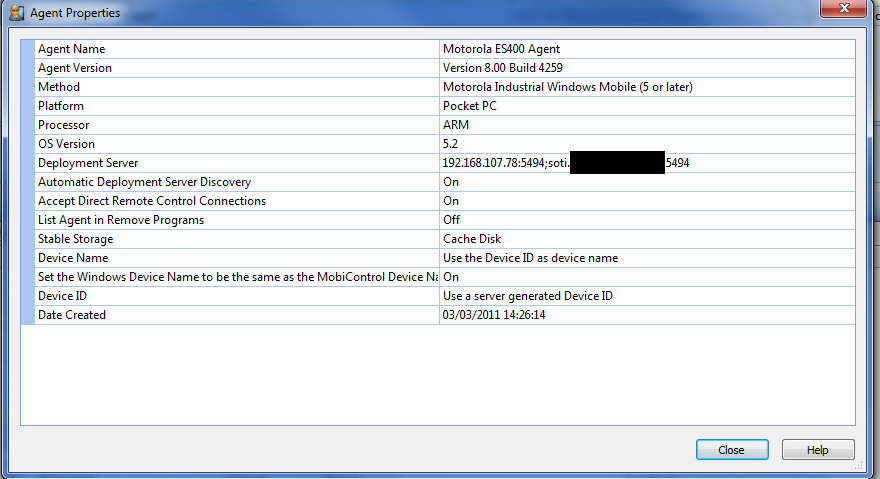The image size is (880, 479).
Task: Click On value for Automatic Deployment Server Discovery
Action: (x=451, y=183)
